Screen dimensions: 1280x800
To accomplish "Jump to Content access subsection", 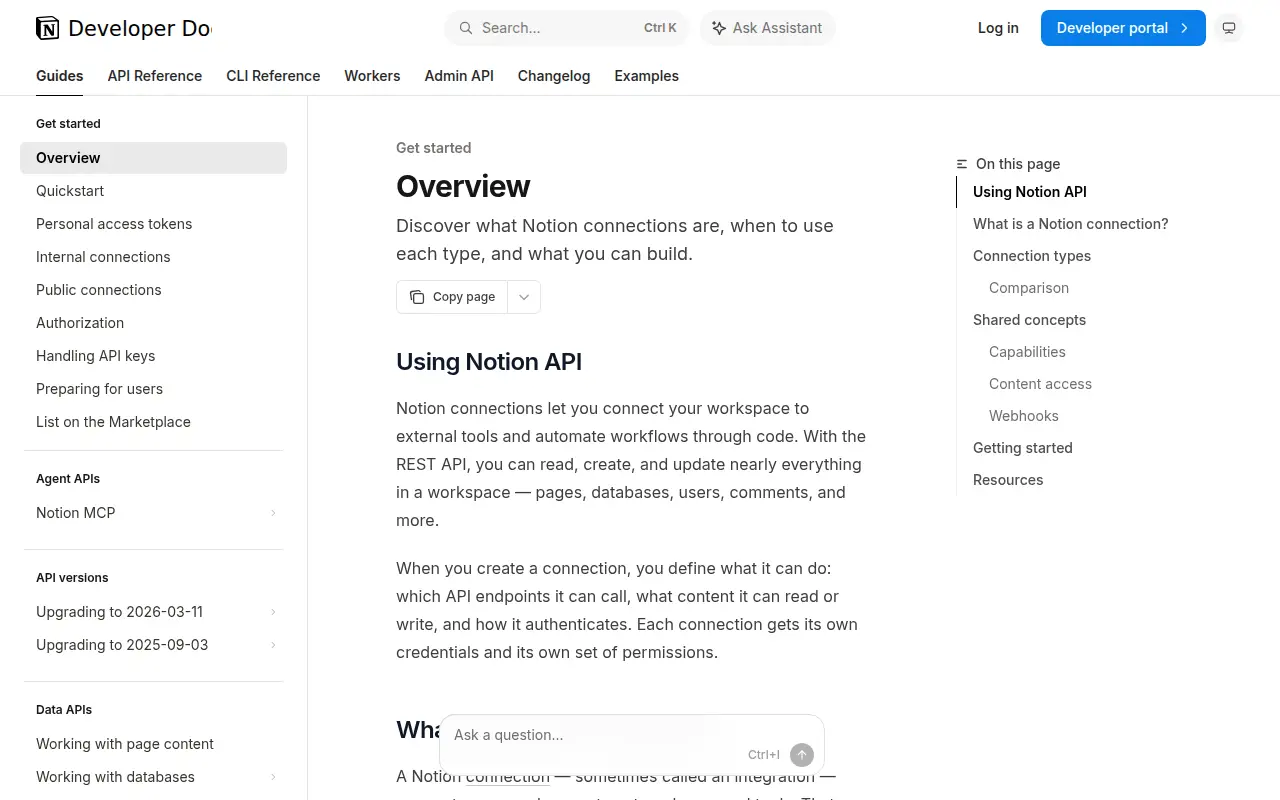I will coord(1040,384).
